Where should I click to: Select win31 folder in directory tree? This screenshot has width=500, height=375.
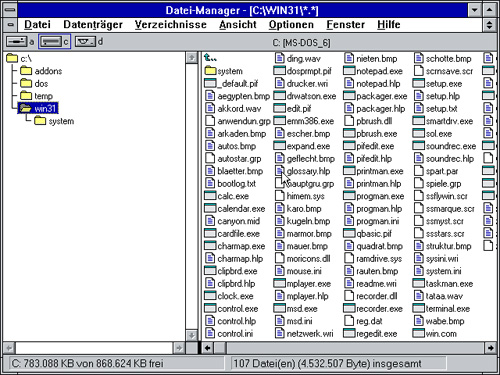click(38, 108)
